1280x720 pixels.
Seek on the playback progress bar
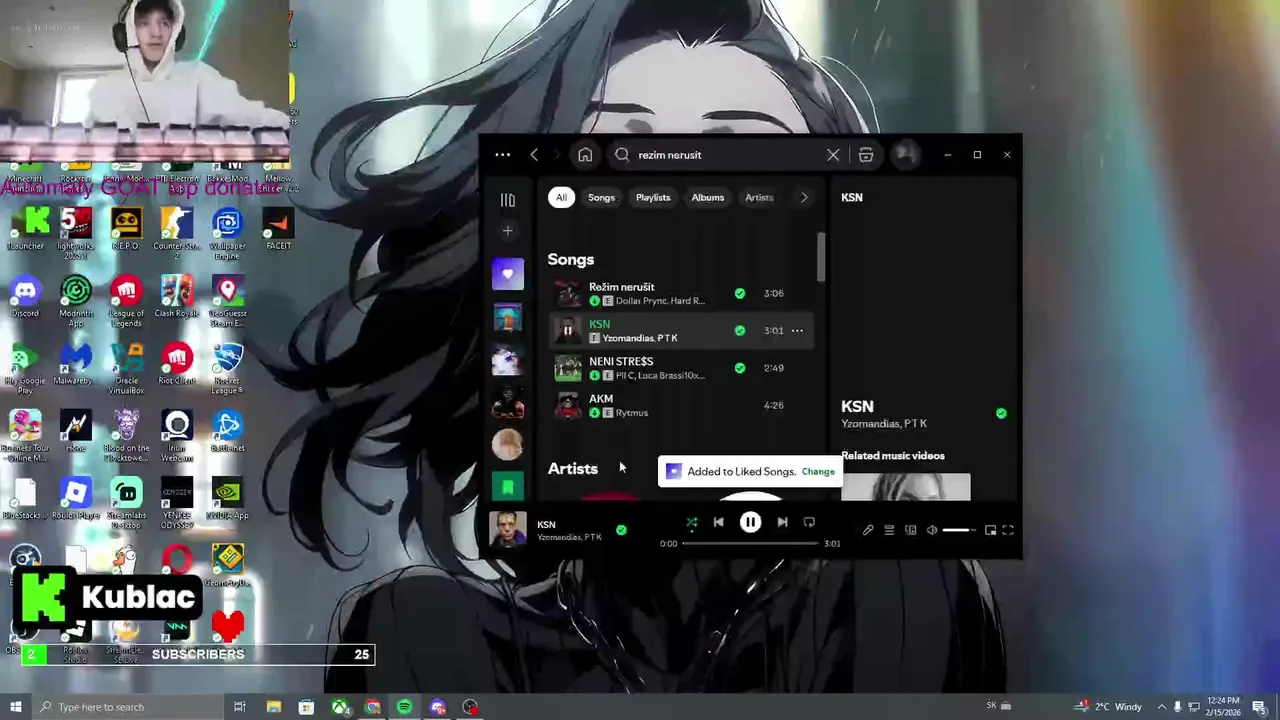point(750,543)
